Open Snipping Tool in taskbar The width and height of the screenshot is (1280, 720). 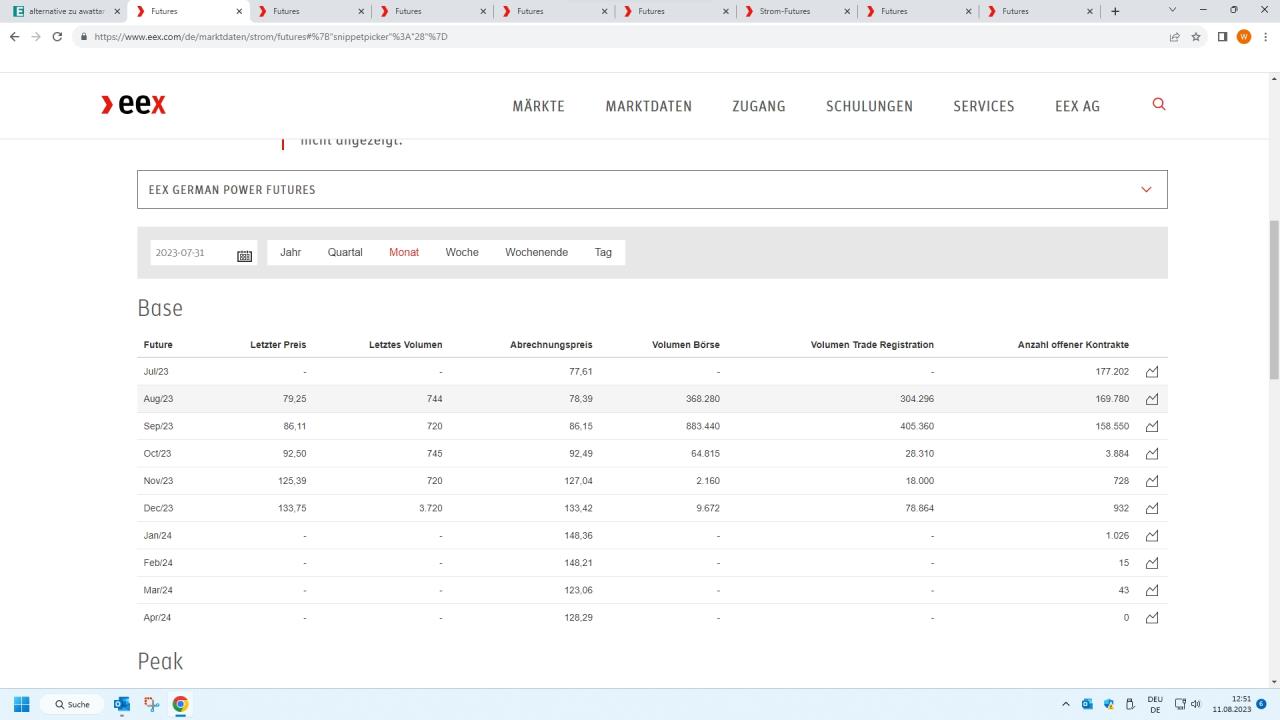[151, 704]
